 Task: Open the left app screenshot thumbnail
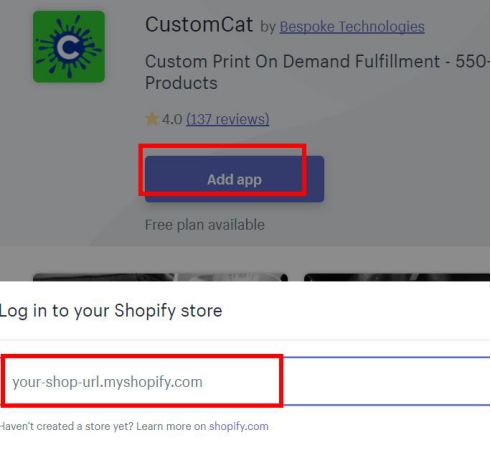pyautogui.click(x=160, y=277)
